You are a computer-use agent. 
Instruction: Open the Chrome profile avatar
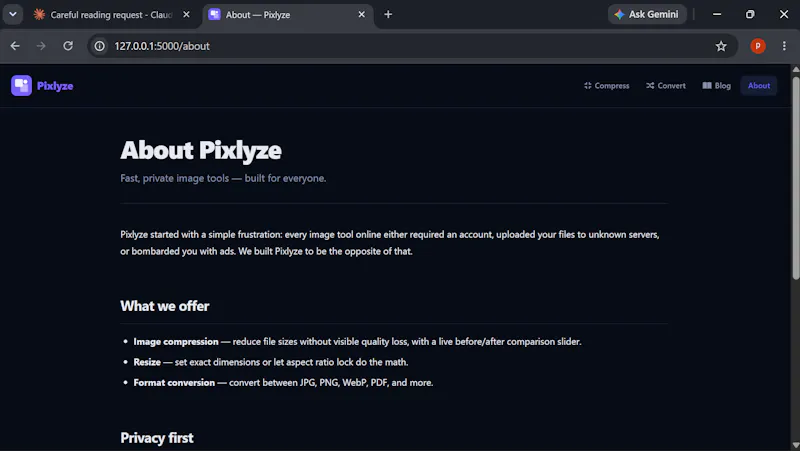point(758,46)
